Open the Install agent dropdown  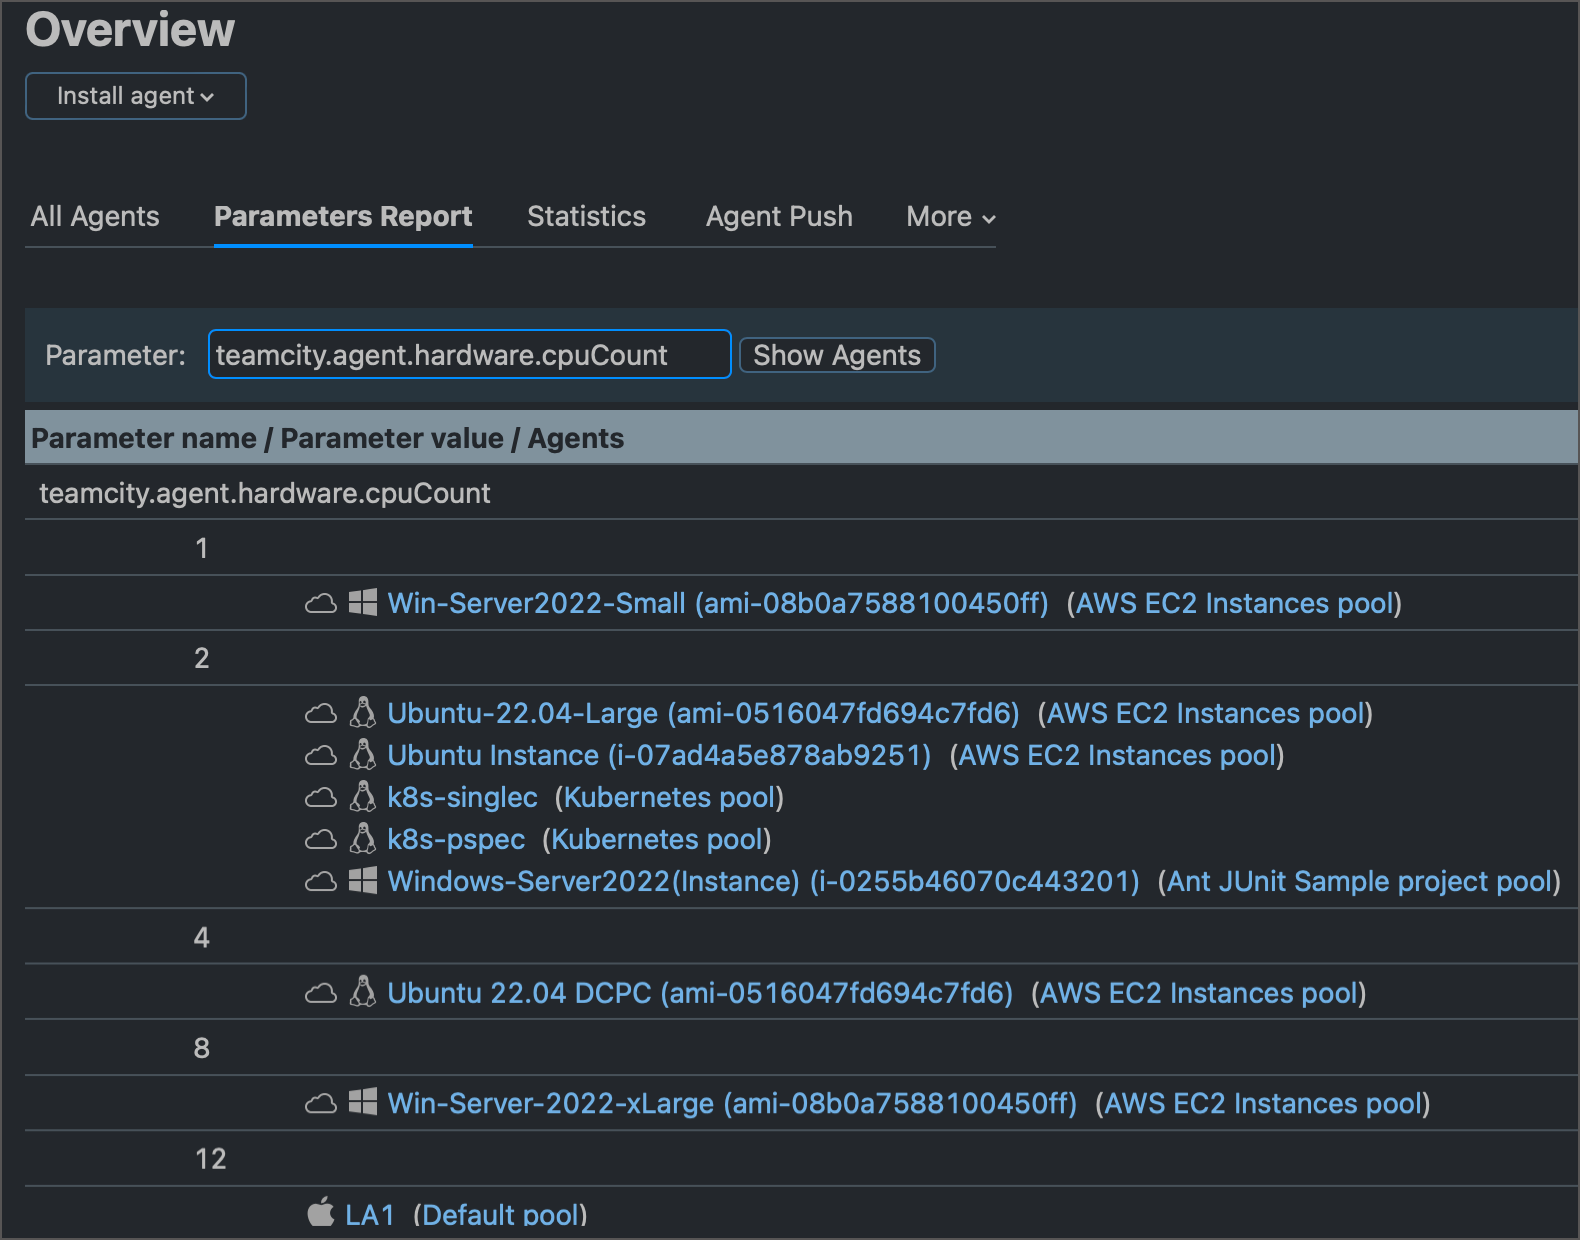[136, 96]
